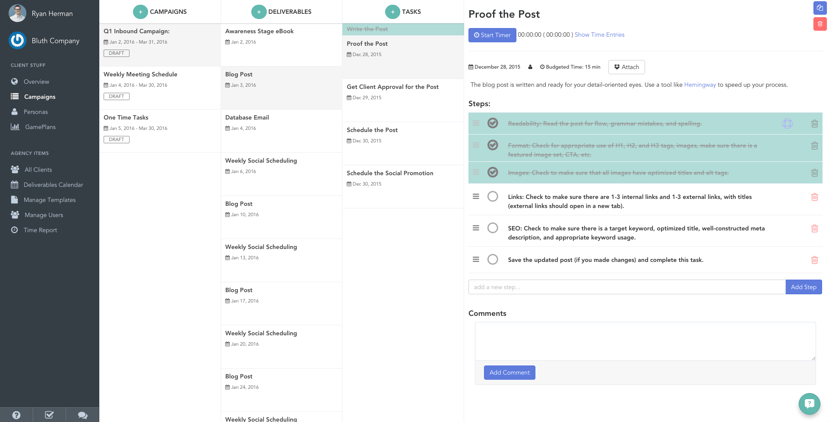Image resolution: width=829 pixels, height=422 pixels.
Task: Open the green chat widget bubble
Action: pyautogui.click(x=809, y=403)
